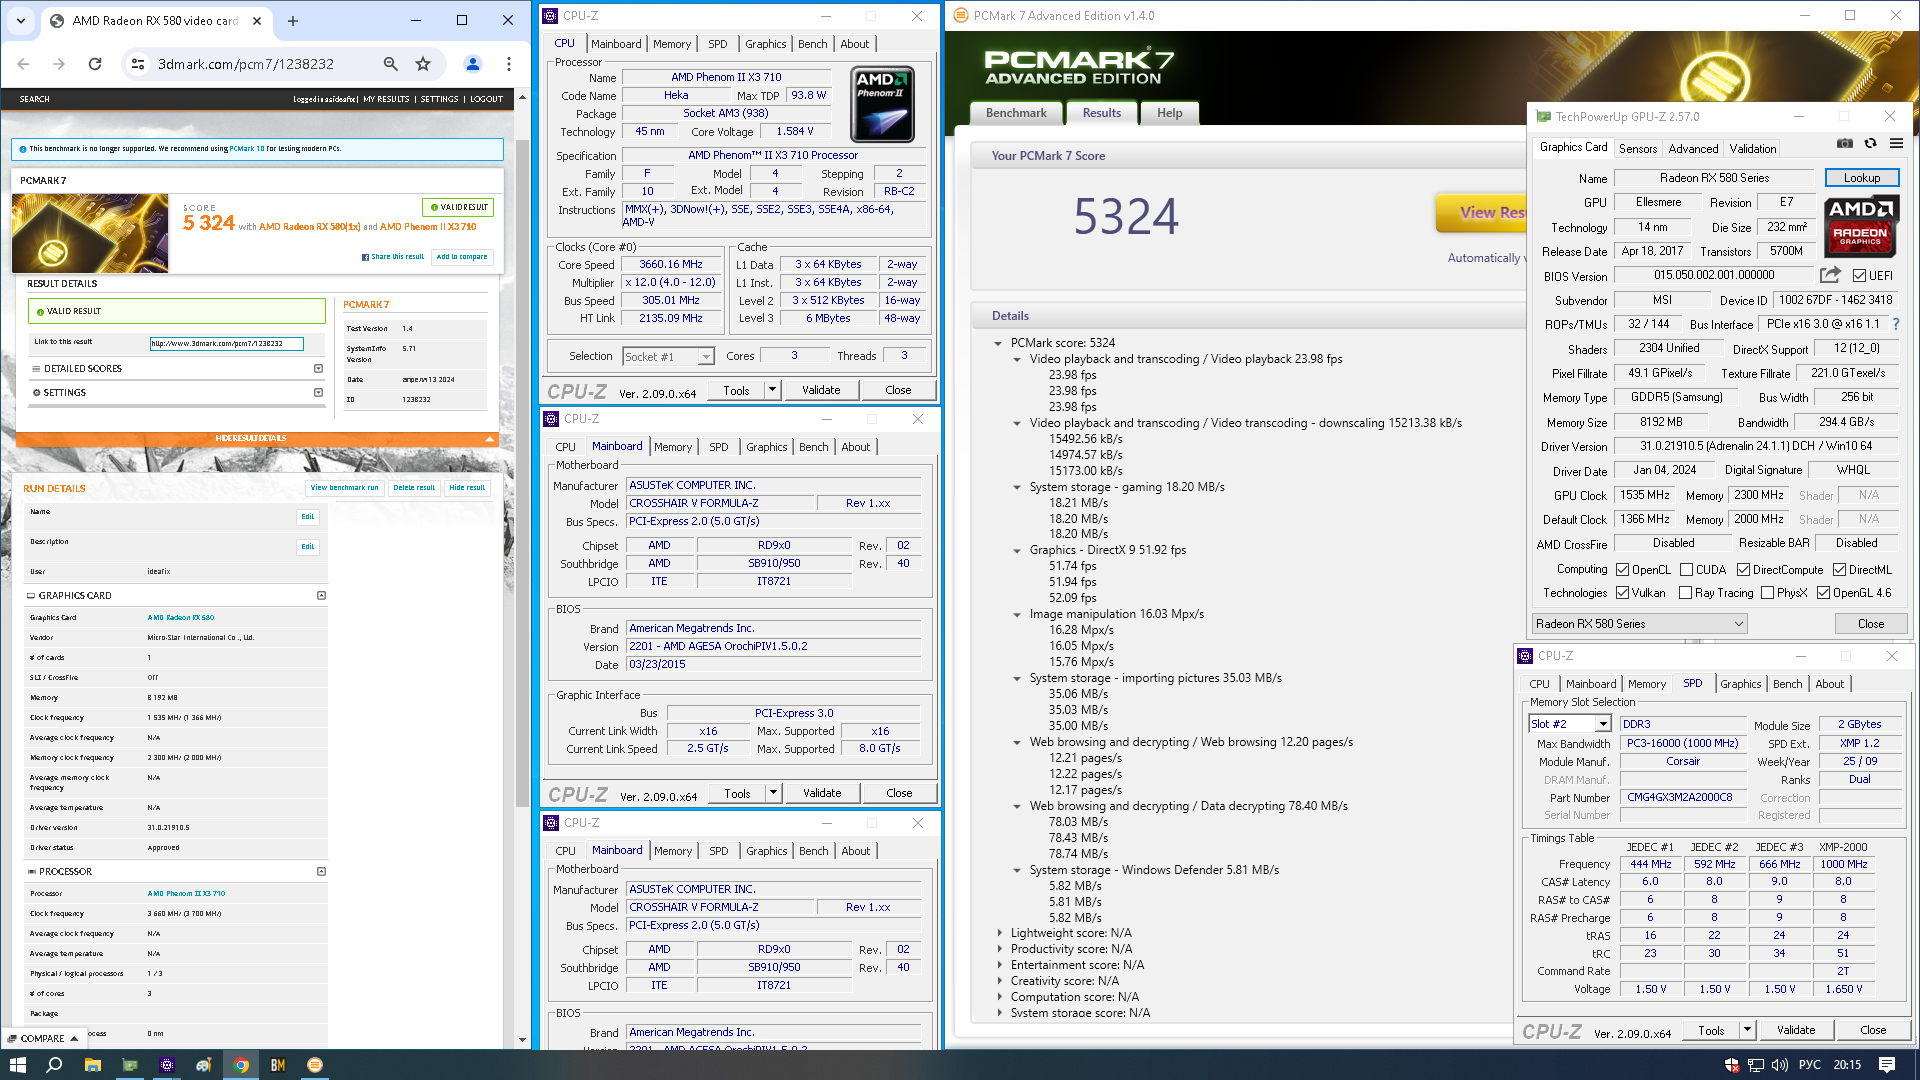Toggle the PhysX checkbox
The height and width of the screenshot is (1080, 1920).
1767,593
